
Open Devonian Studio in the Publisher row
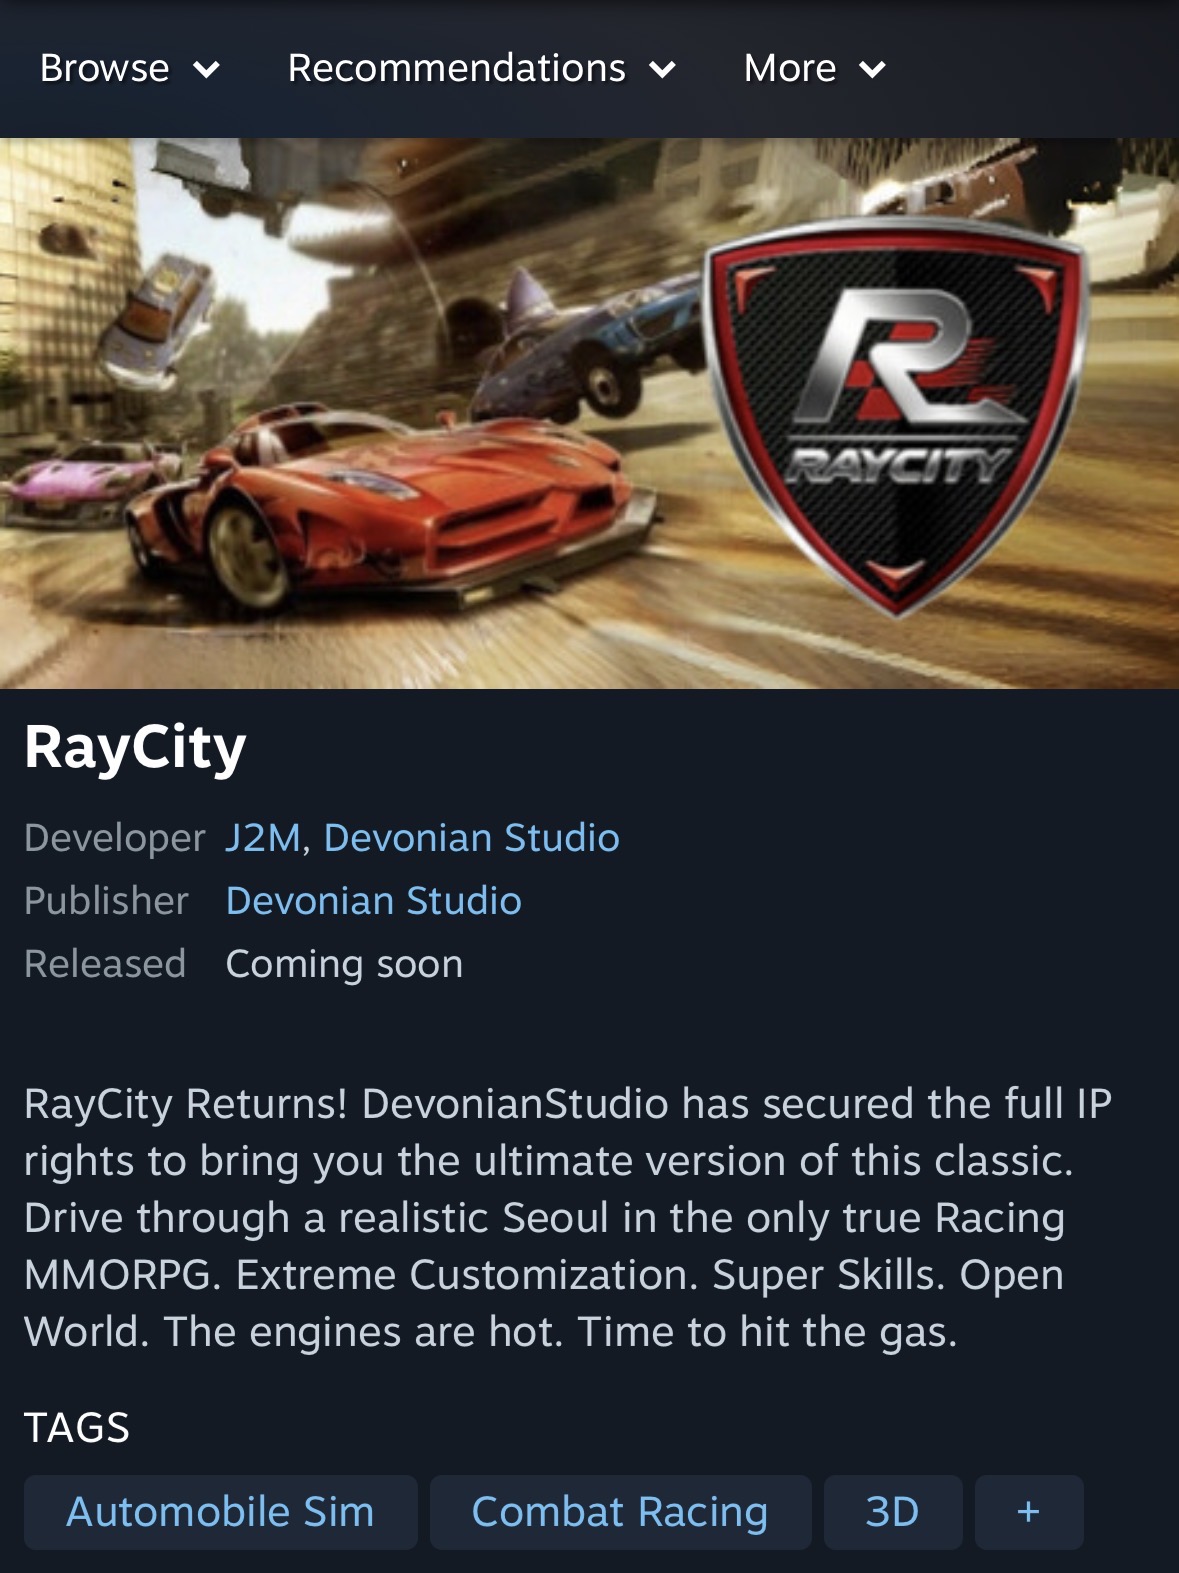click(374, 901)
